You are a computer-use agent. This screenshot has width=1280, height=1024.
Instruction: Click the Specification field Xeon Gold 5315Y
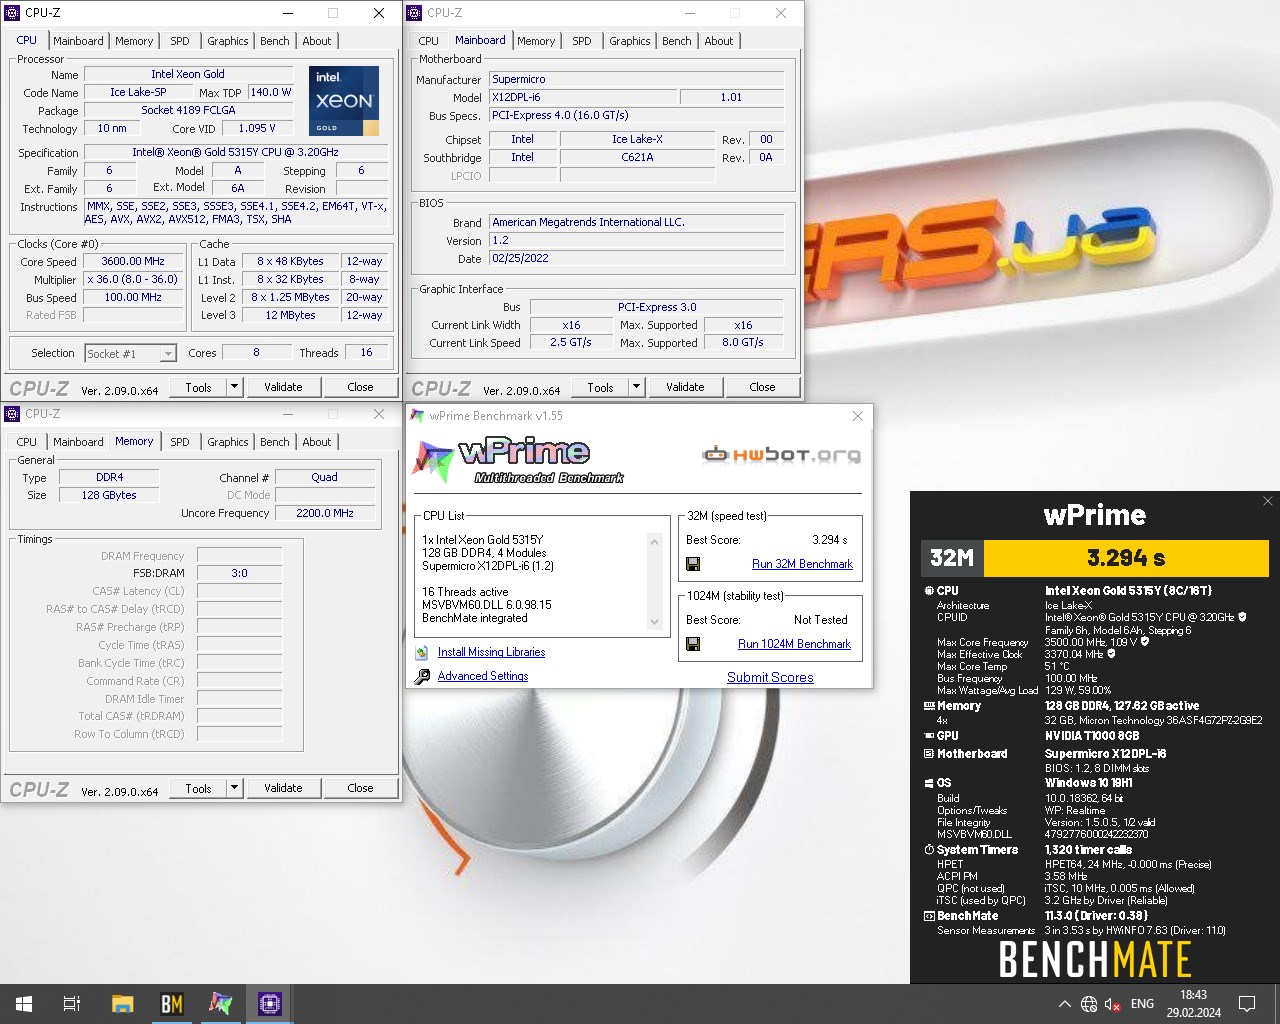235,153
